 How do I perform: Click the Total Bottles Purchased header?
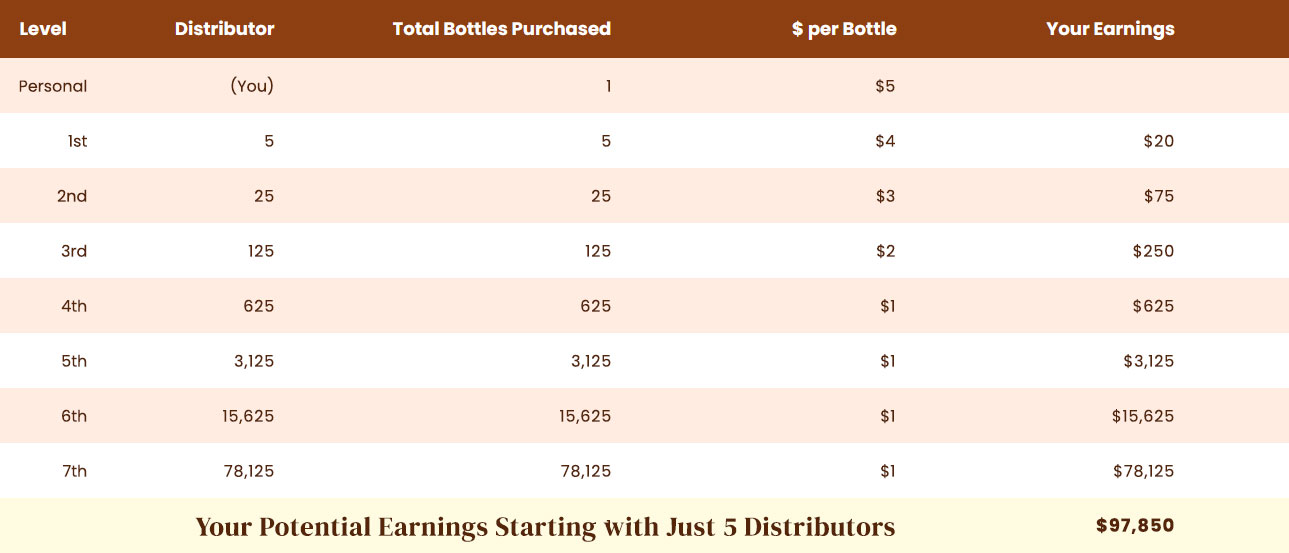pos(501,29)
